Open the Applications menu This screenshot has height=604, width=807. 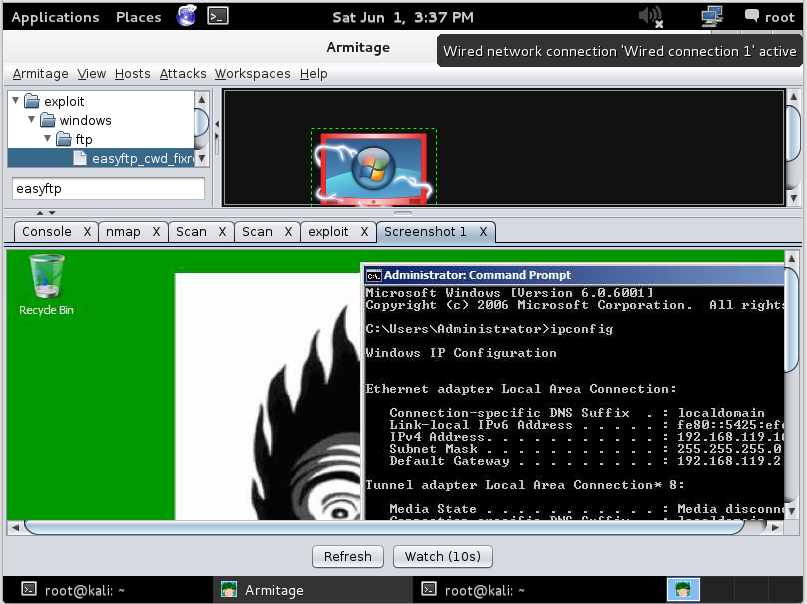click(x=55, y=17)
